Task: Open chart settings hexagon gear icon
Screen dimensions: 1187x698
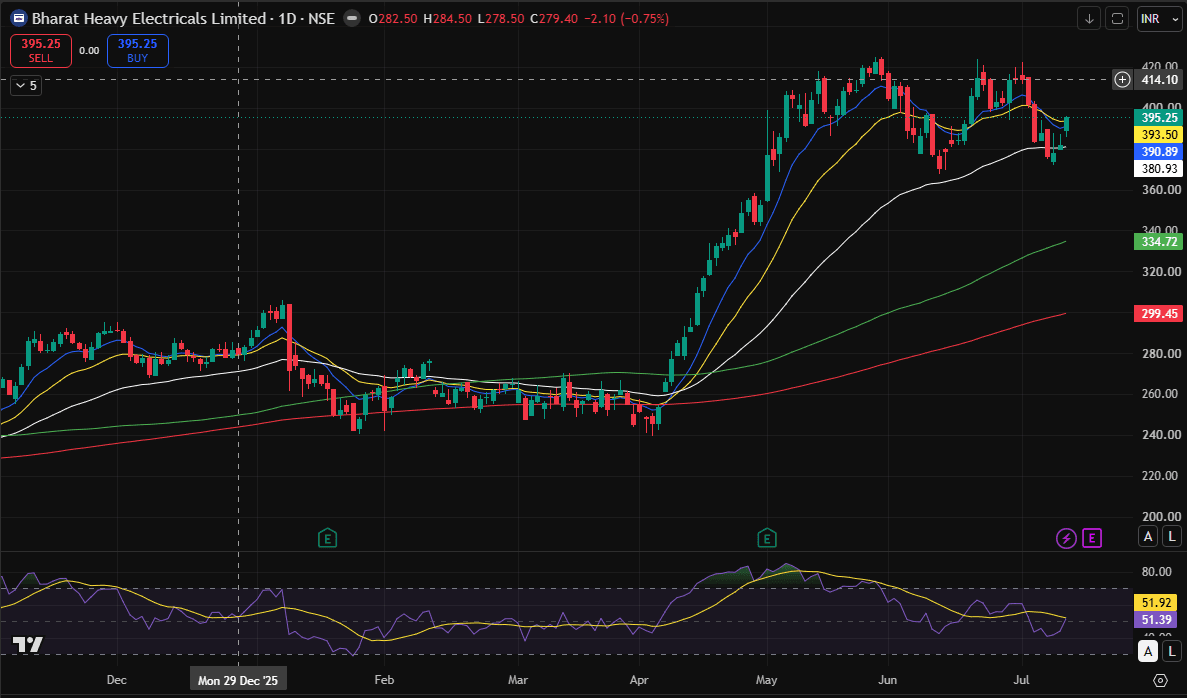Action: click(1160, 680)
